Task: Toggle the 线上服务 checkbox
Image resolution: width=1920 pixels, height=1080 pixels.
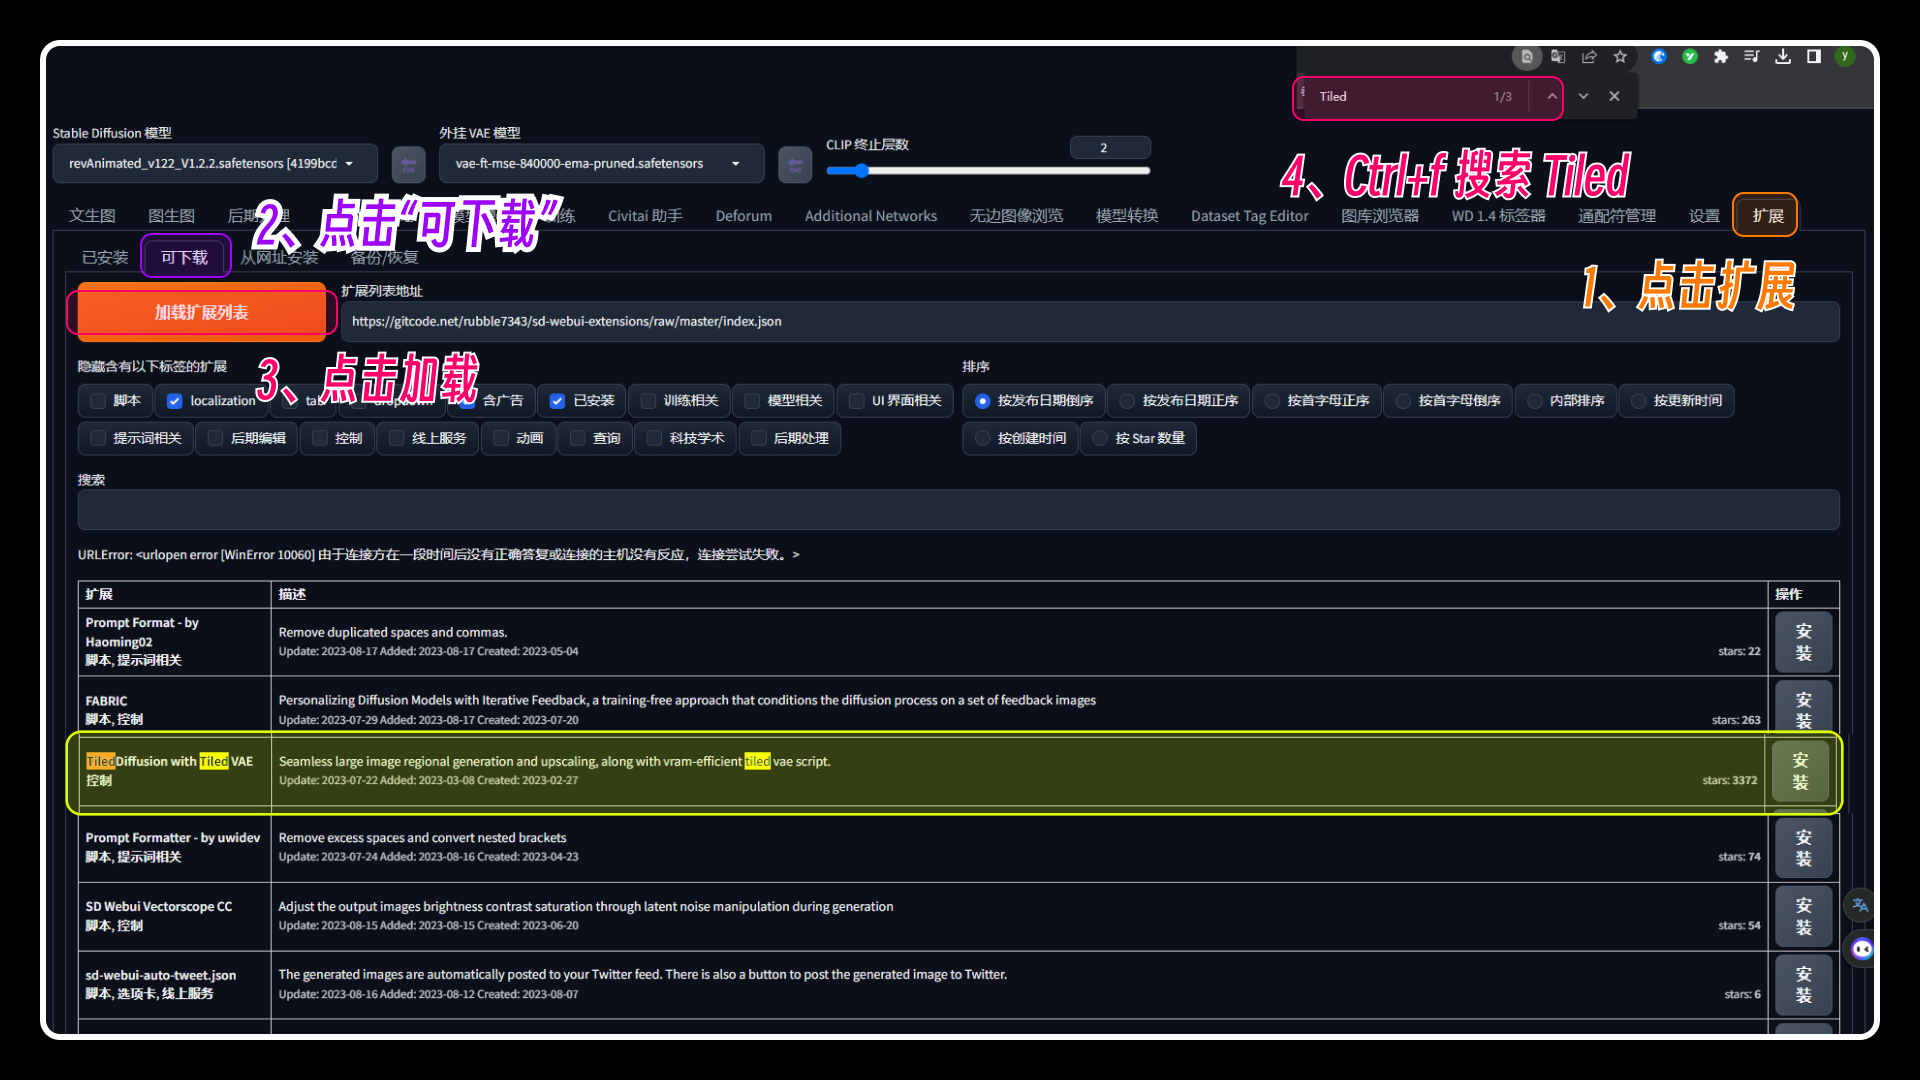Action: coord(397,438)
